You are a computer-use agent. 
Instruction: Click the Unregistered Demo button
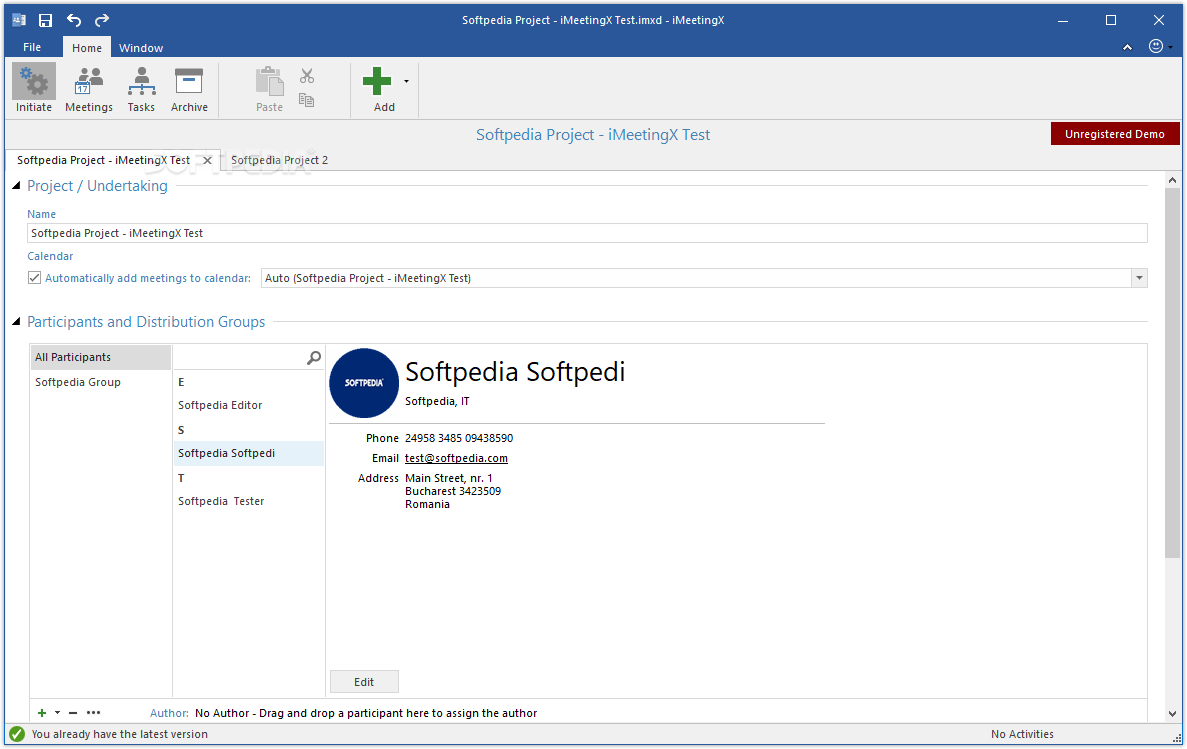1114,134
